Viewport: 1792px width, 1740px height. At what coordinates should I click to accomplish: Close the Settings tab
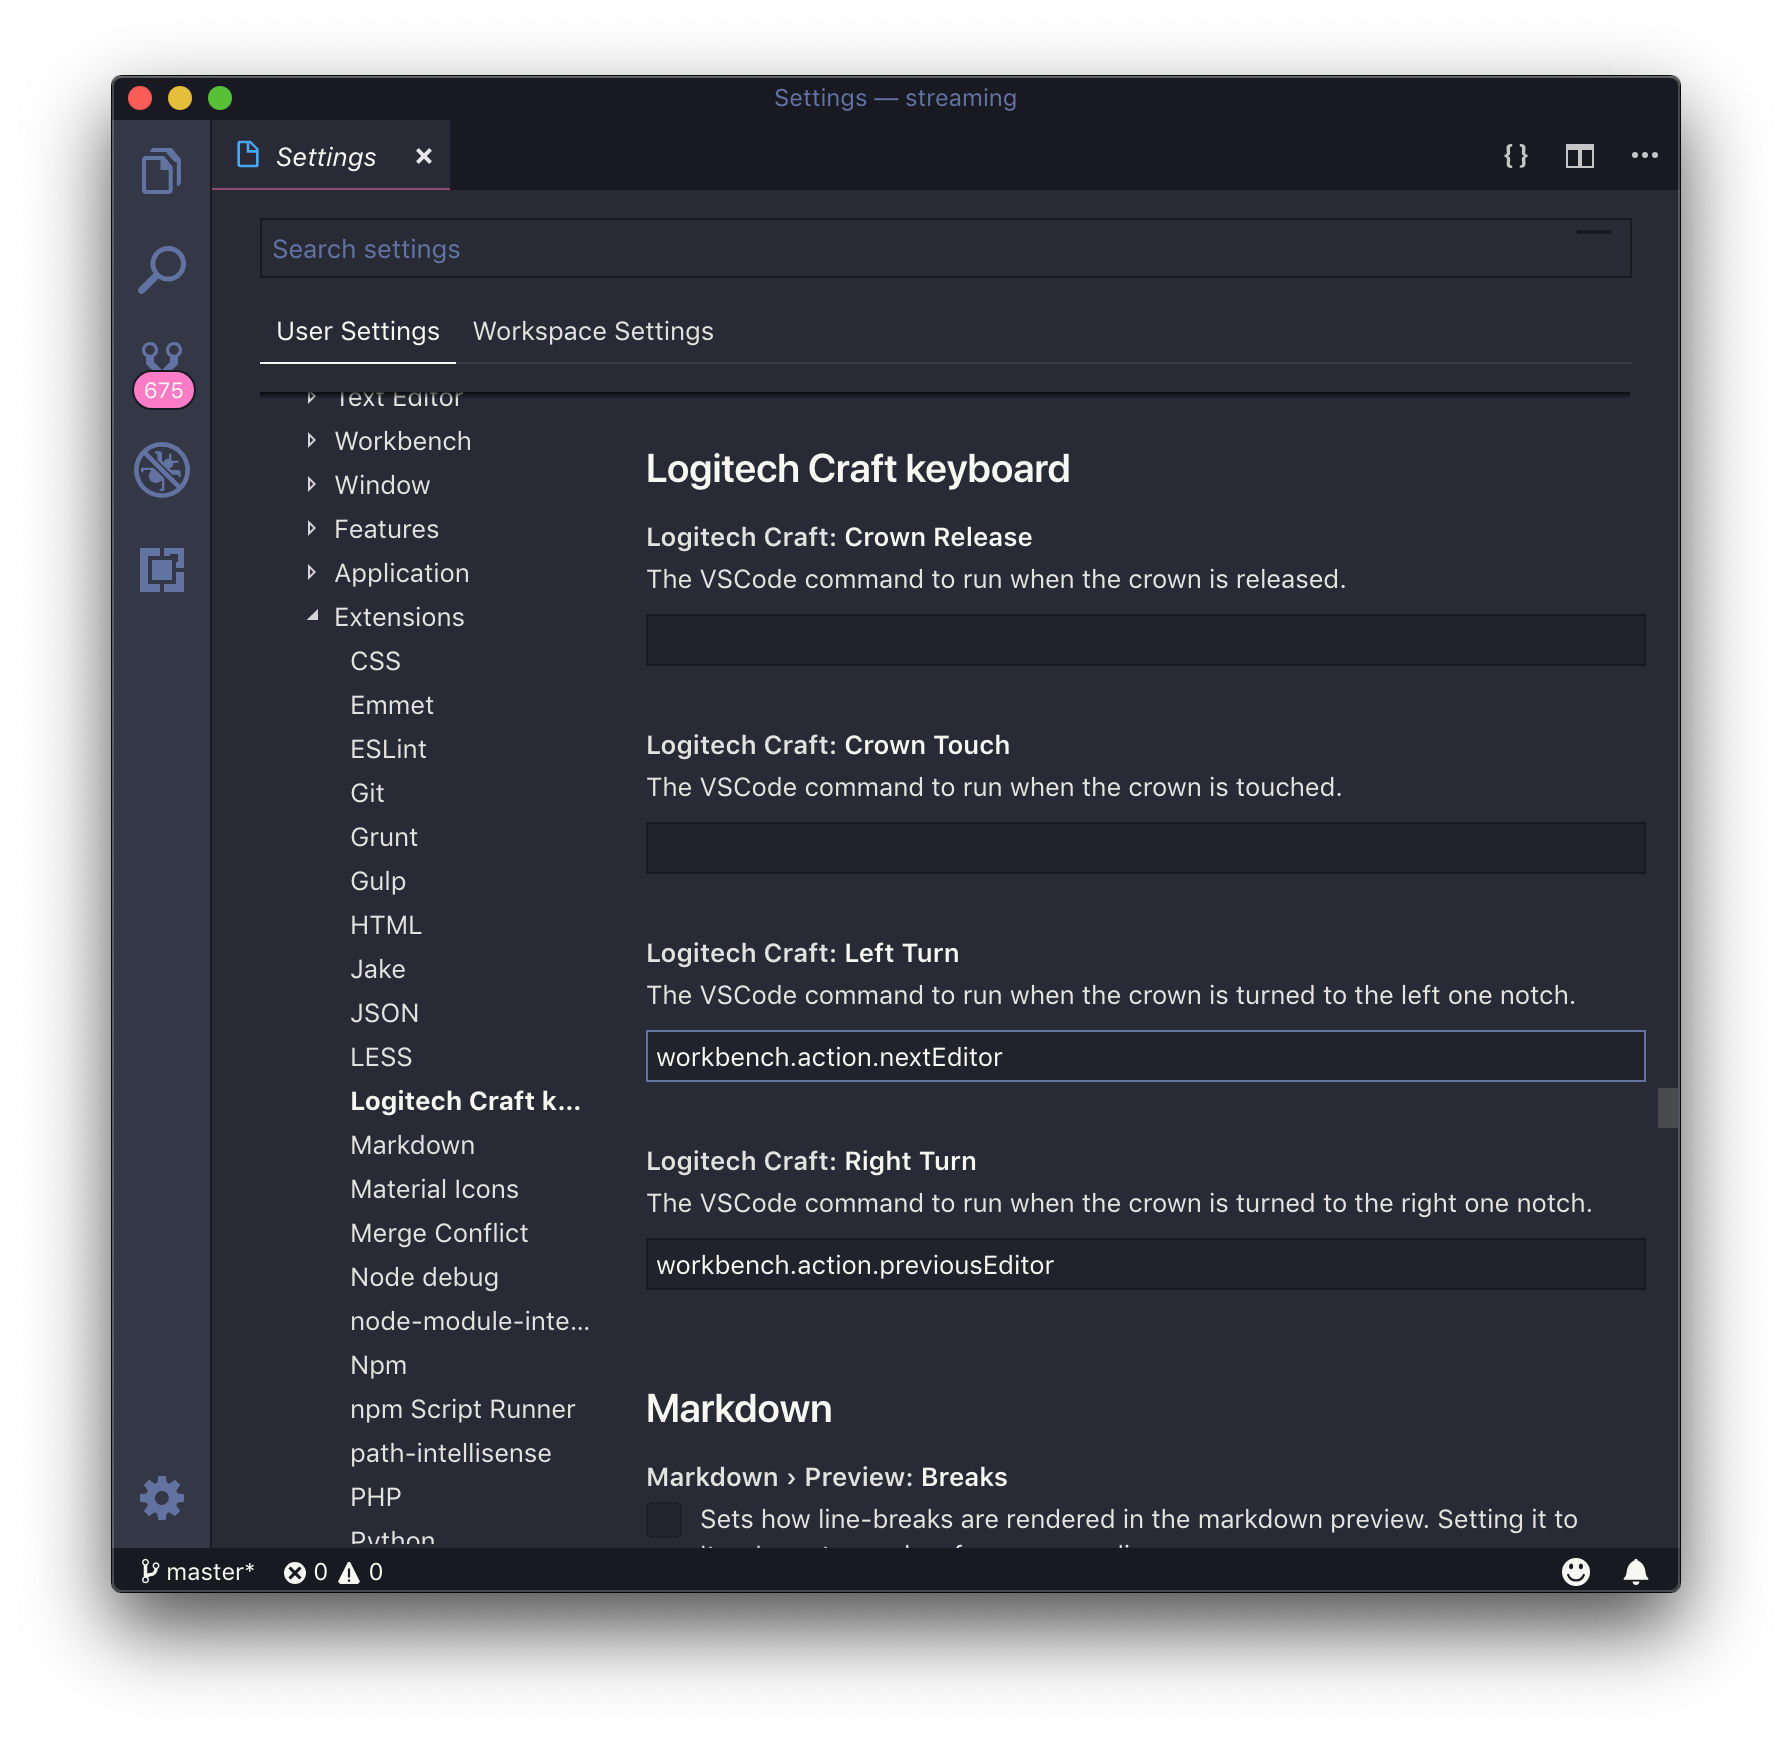pos(424,156)
